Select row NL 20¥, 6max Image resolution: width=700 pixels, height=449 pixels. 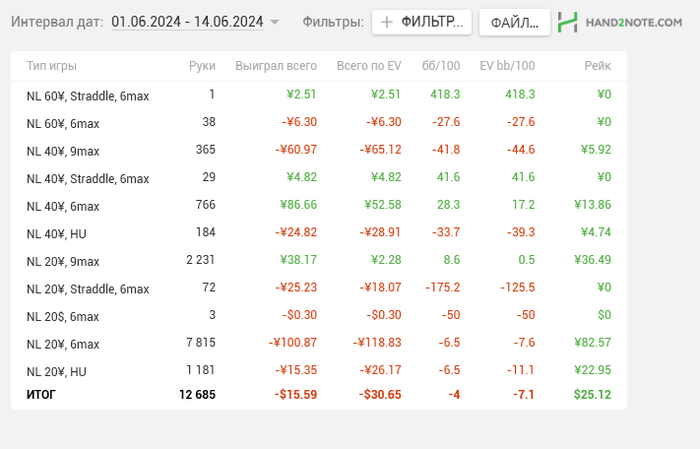coord(319,344)
